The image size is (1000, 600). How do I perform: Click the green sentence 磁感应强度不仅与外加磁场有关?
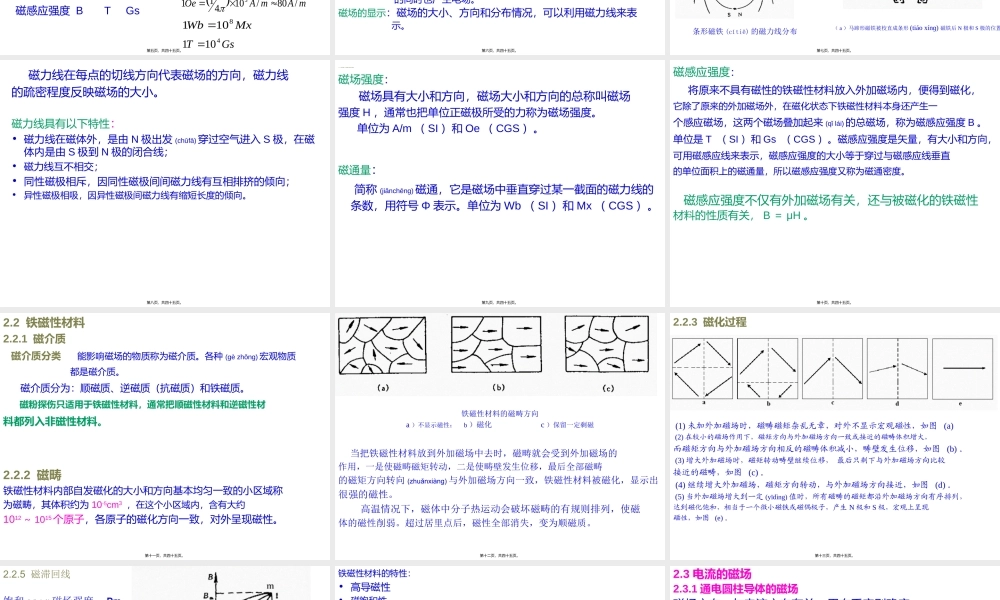(x=825, y=208)
